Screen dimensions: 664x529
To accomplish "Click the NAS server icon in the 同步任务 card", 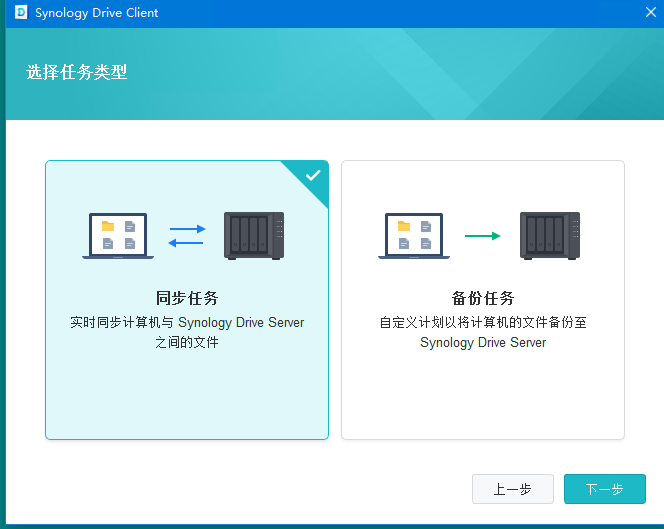I will [254, 236].
